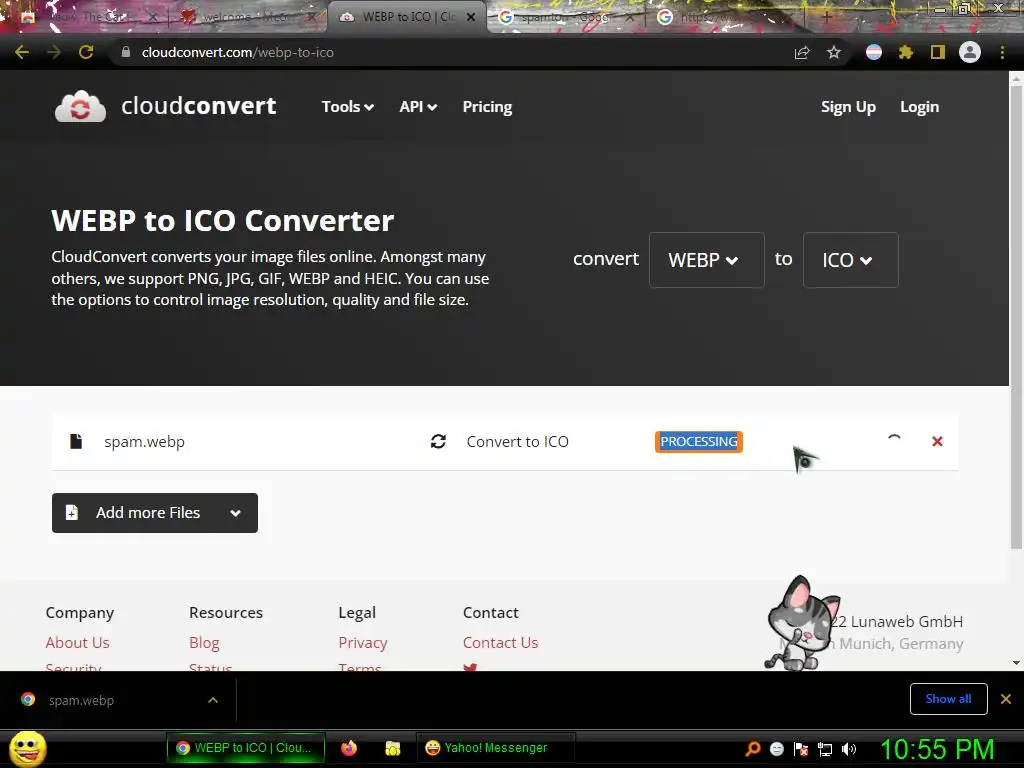Click the padlock site info icon
Viewport: 1024px width, 768px height.
point(125,52)
